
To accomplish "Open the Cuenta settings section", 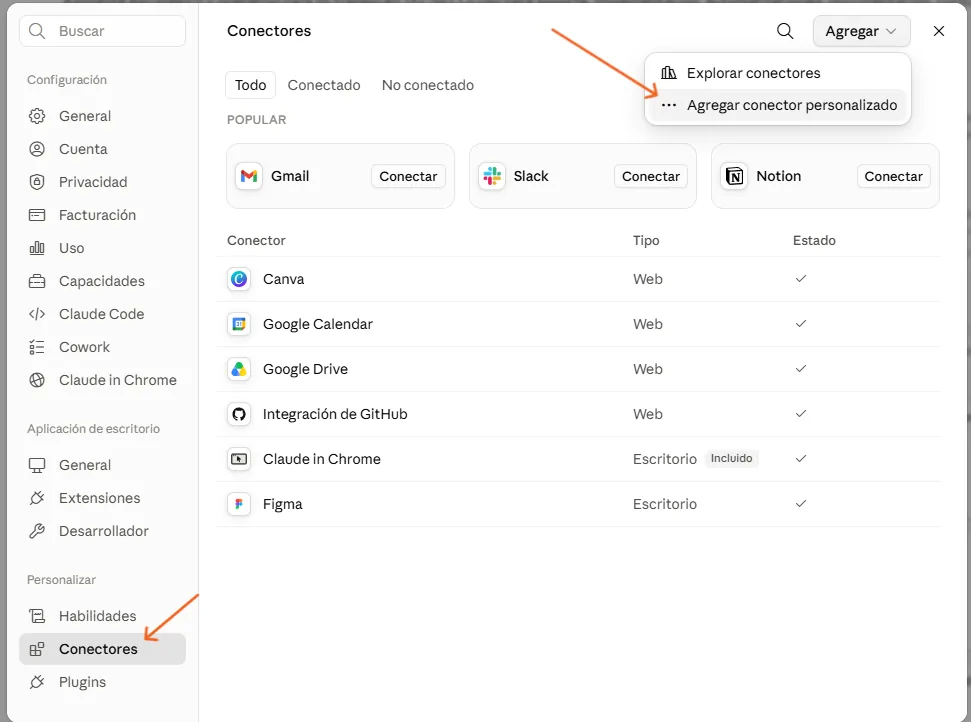I will point(102,149).
